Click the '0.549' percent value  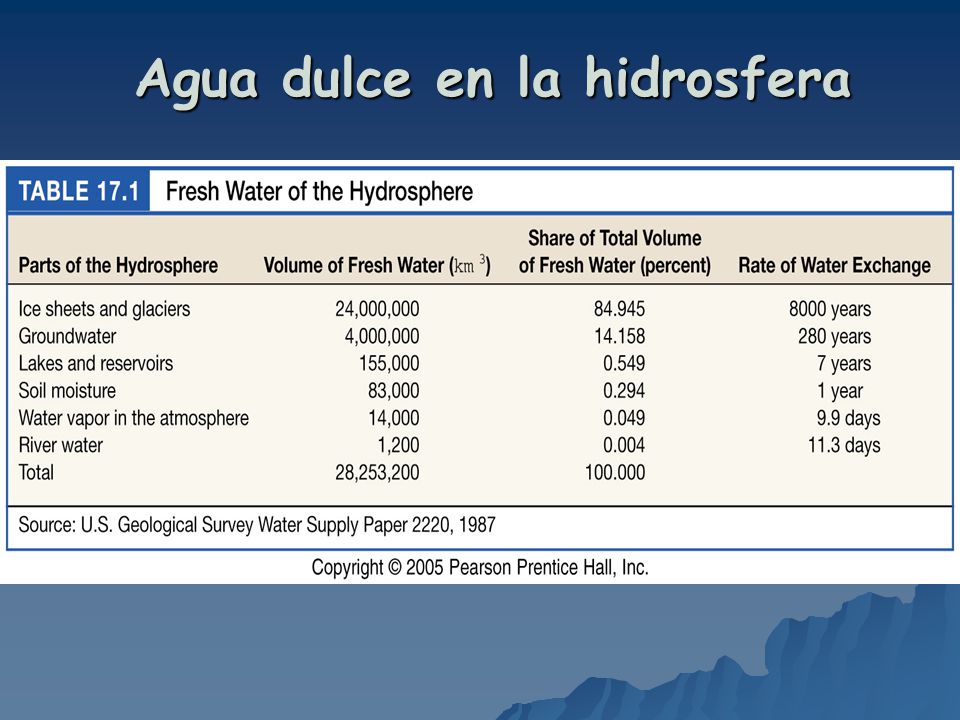pyautogui.click(x=624, y=363)
